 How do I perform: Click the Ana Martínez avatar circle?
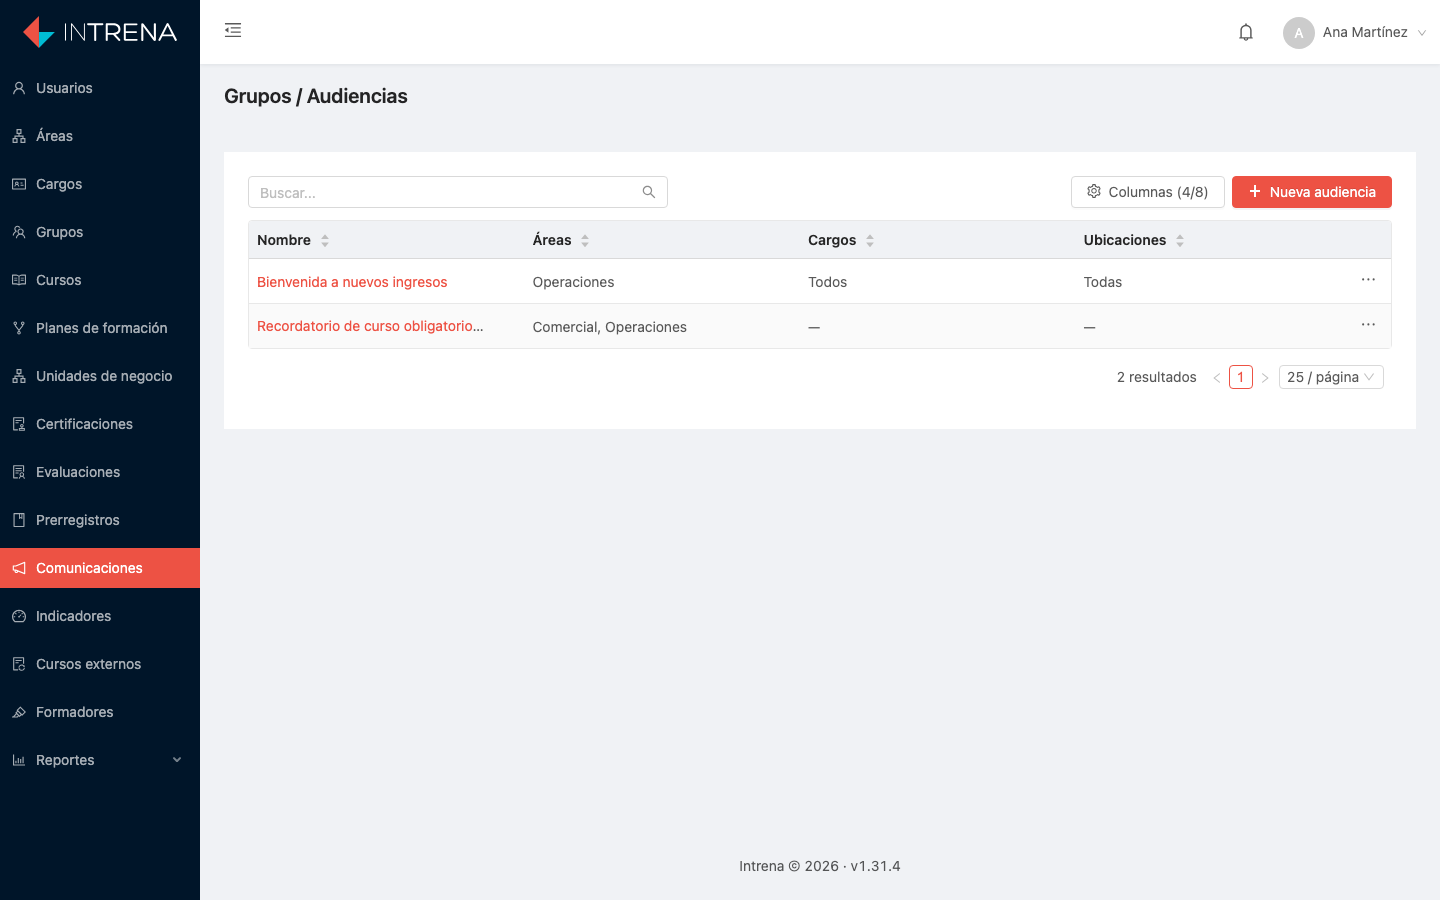[x=1299, y=32]
